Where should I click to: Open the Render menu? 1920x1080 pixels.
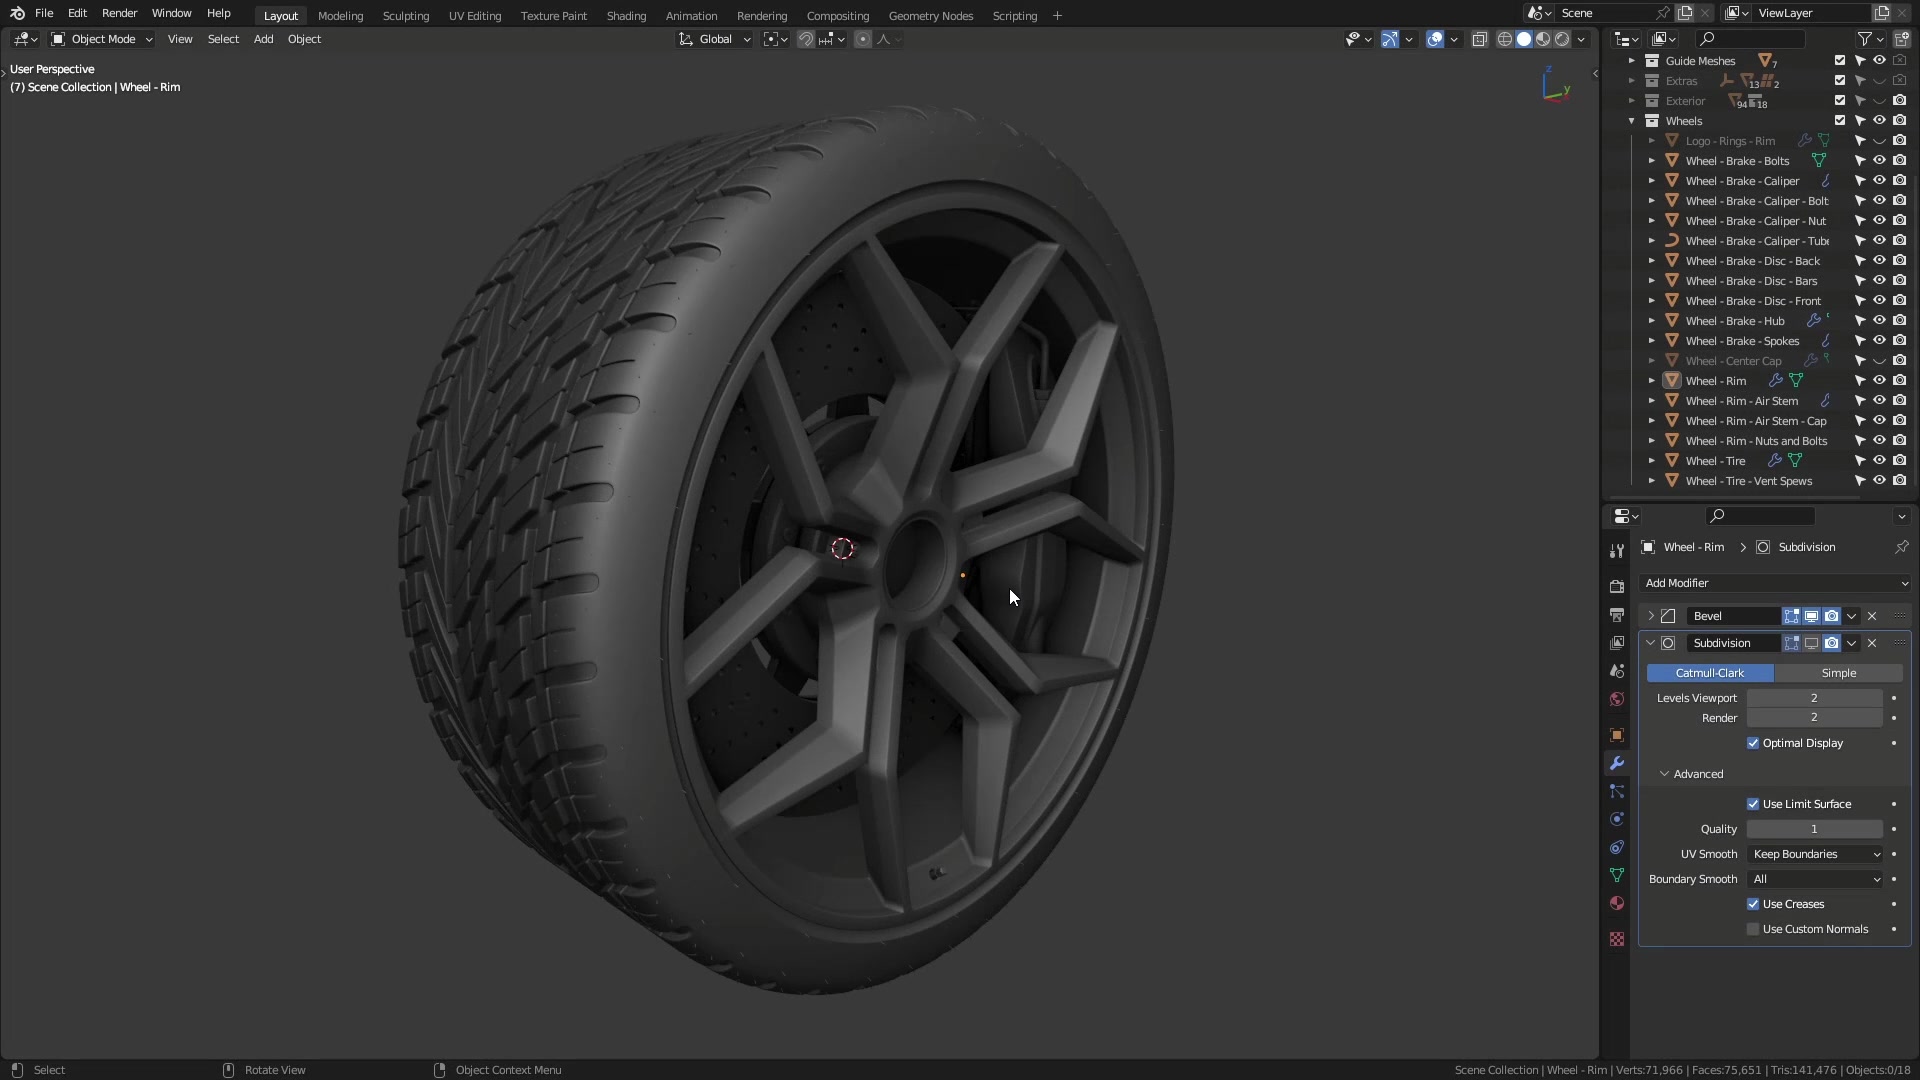(119, 13)
